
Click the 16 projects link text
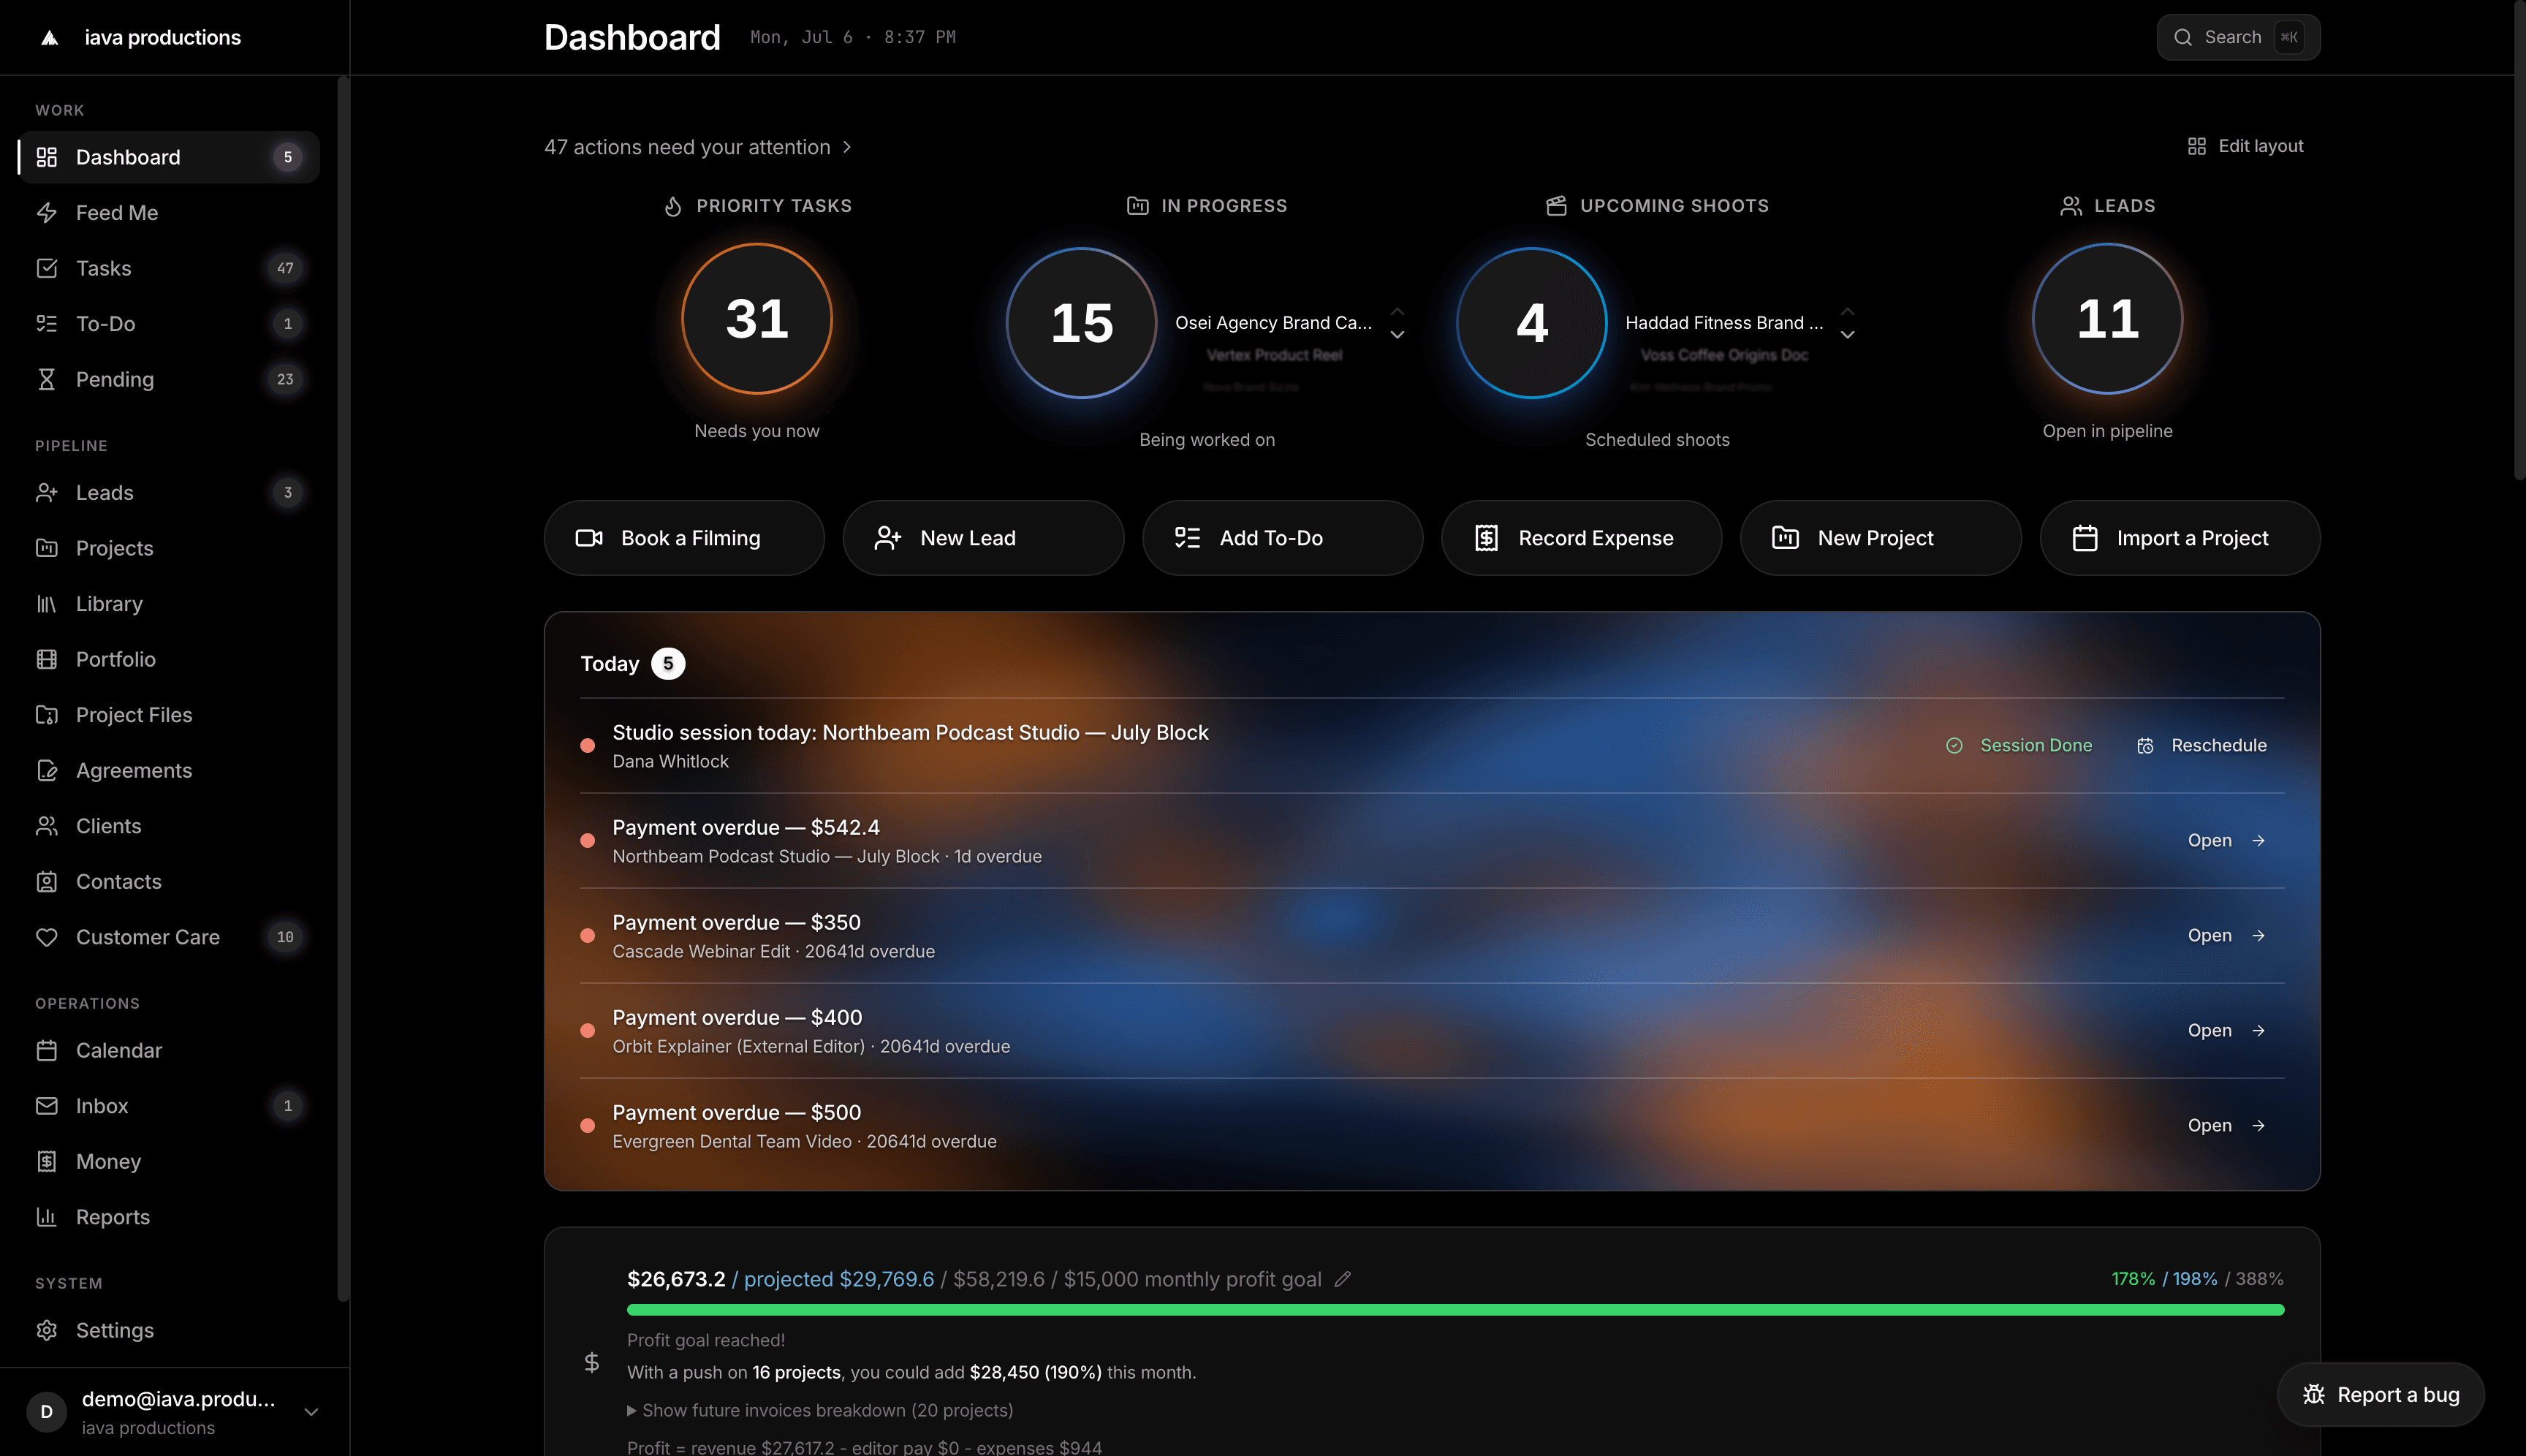(796, 1373)
